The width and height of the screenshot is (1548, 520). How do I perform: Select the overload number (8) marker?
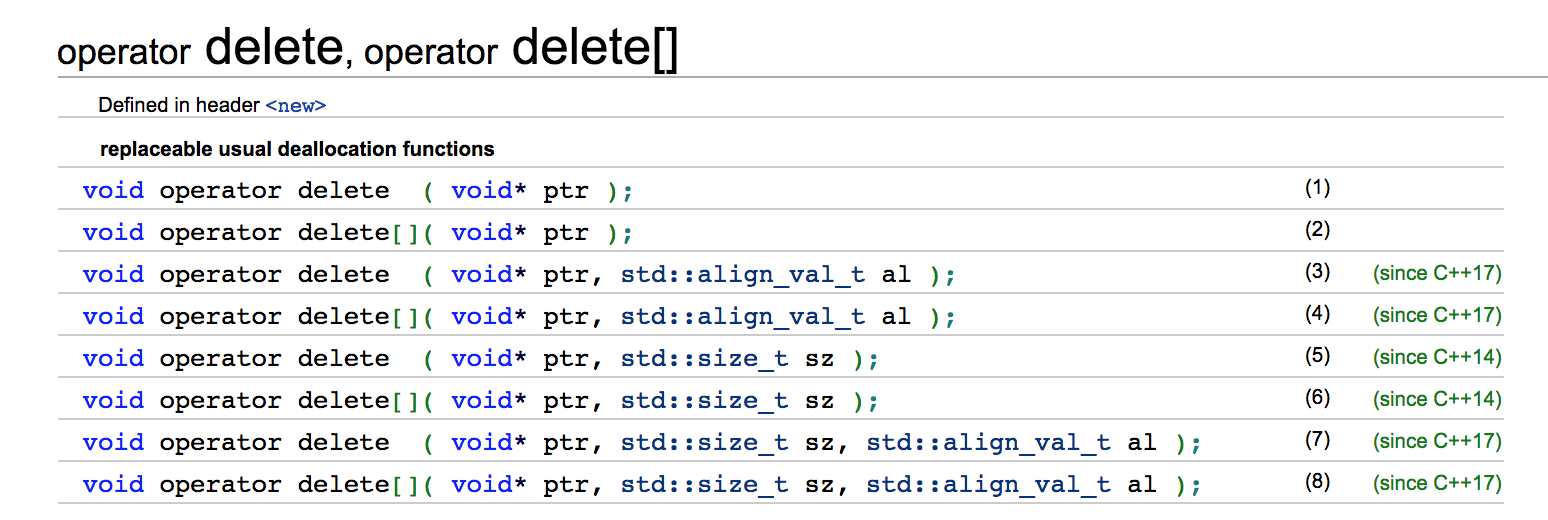point(1317,482)
